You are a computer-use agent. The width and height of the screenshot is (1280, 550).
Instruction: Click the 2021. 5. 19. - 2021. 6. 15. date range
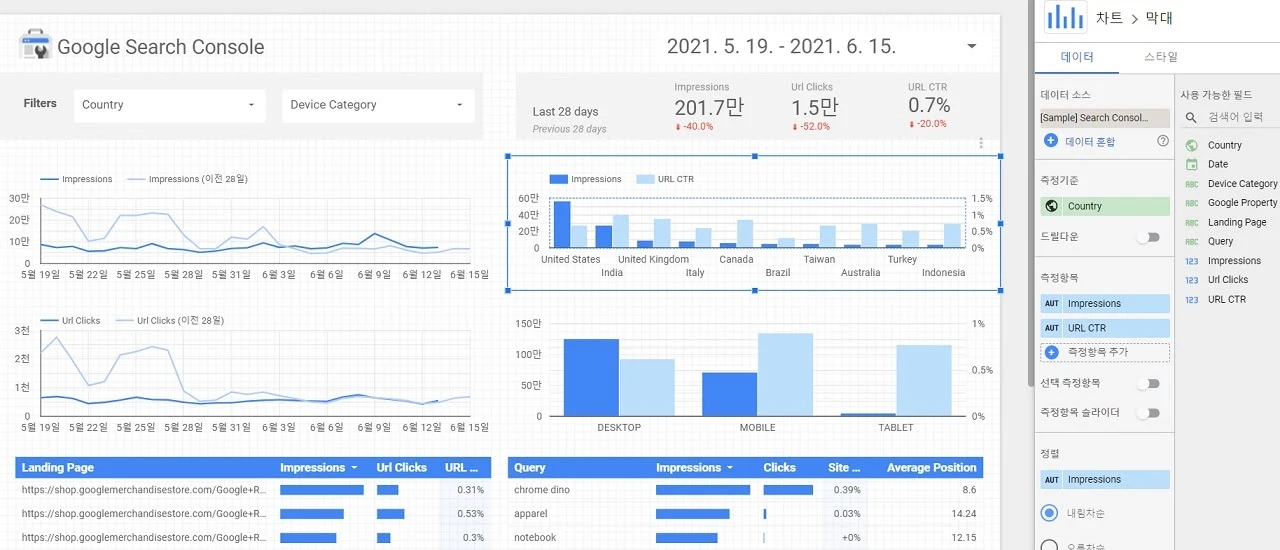coord(781,47)
